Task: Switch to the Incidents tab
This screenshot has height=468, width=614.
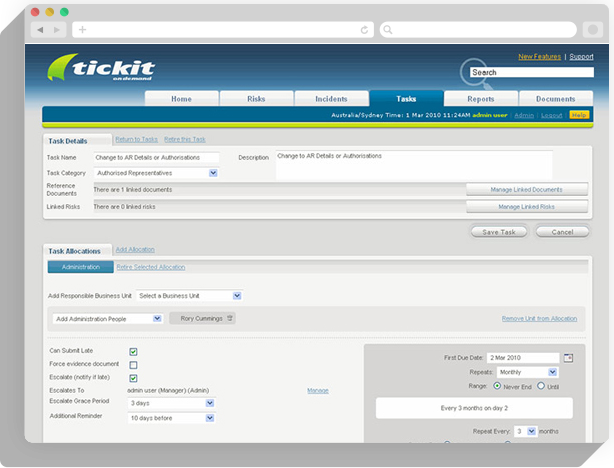Action: (x=331, y=99)
